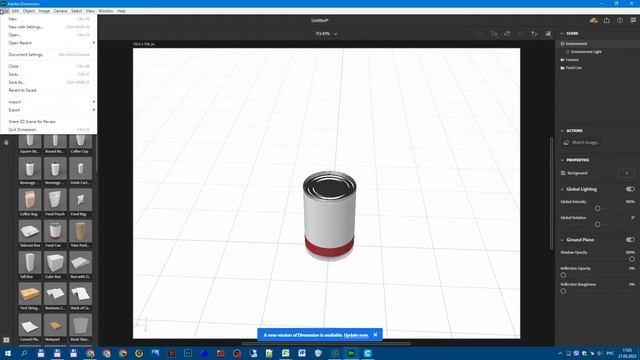Select the Cube Box model thumbnail
This screenshot has height=360, width=640.
55,262
